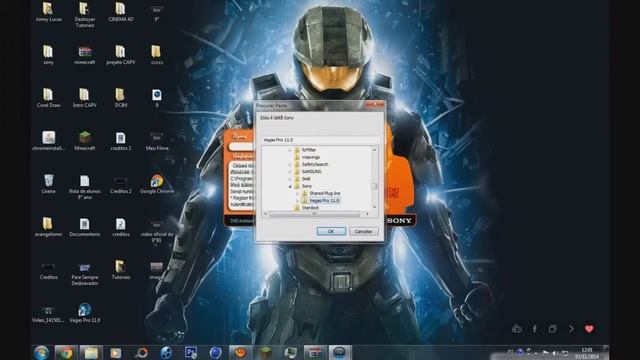The height and width of the screenshot is (360, 640).
Task: Select the Vegas Pro 11.0 folder in tree
Action: 324,201
